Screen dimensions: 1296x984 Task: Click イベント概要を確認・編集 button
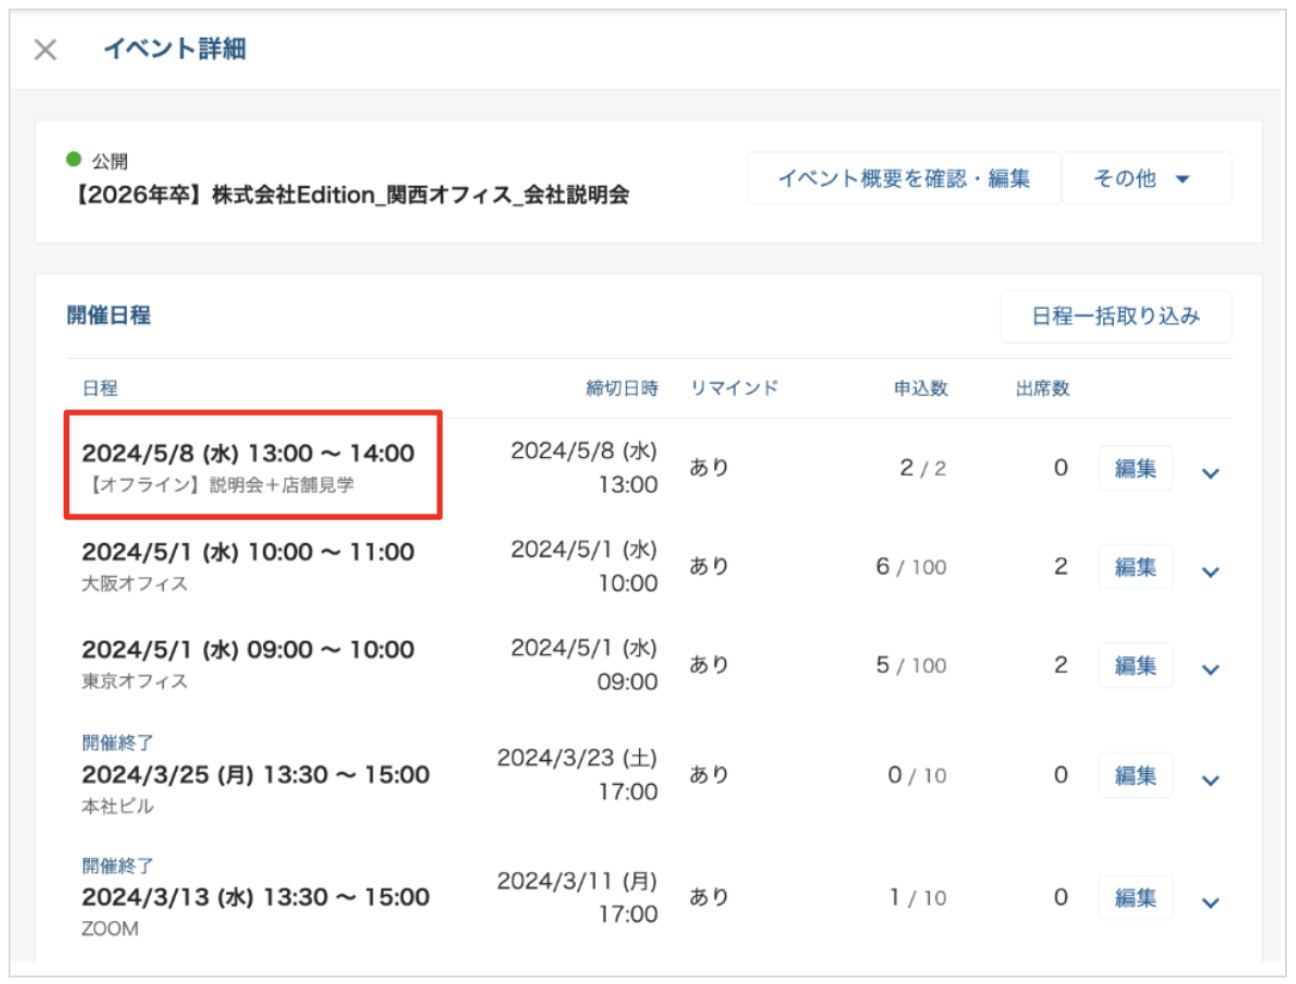click(x=903, y=179)
